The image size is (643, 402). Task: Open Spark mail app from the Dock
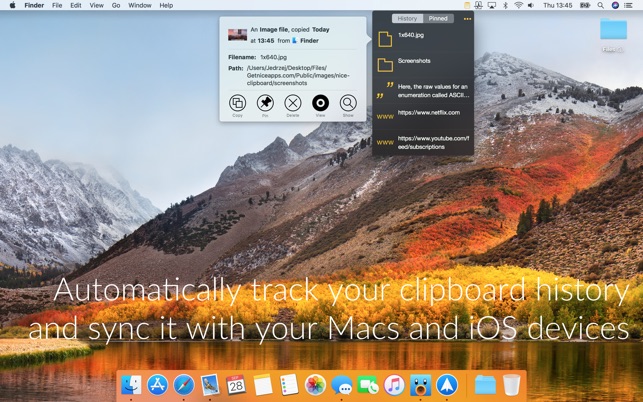447,385
